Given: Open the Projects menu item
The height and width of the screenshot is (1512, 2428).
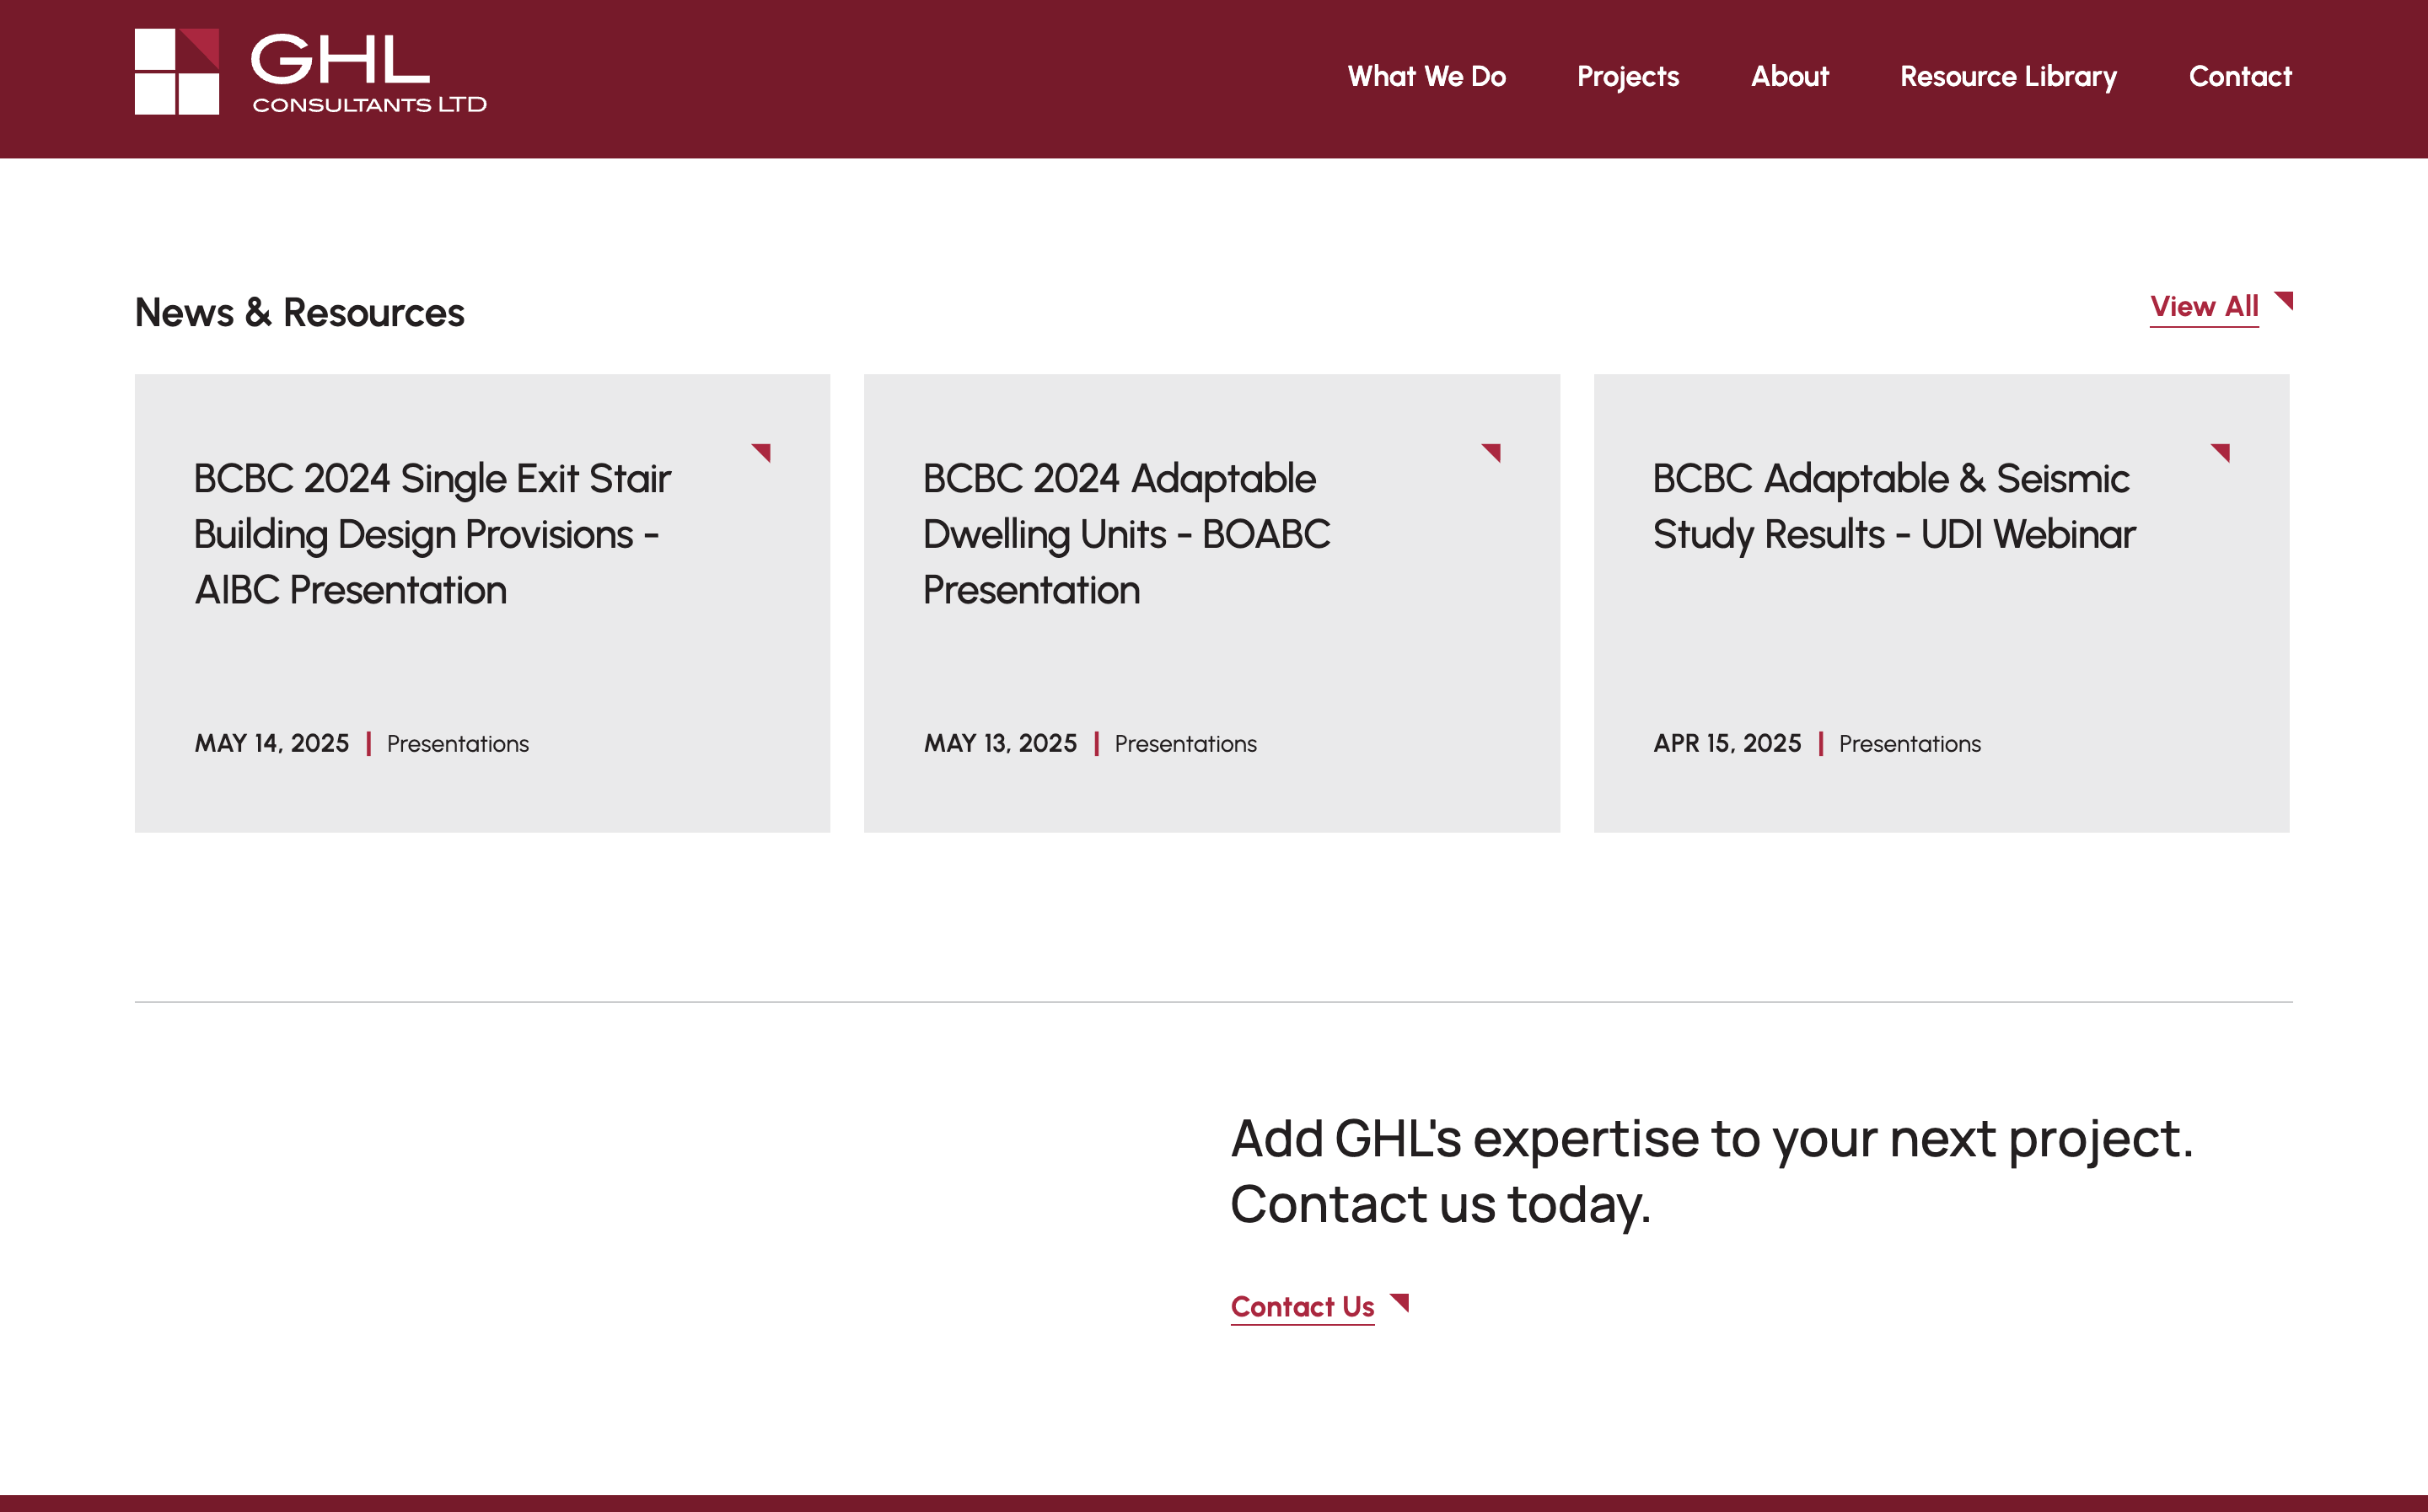Looking at the screenshot, I should click(x=1627, y=76).
